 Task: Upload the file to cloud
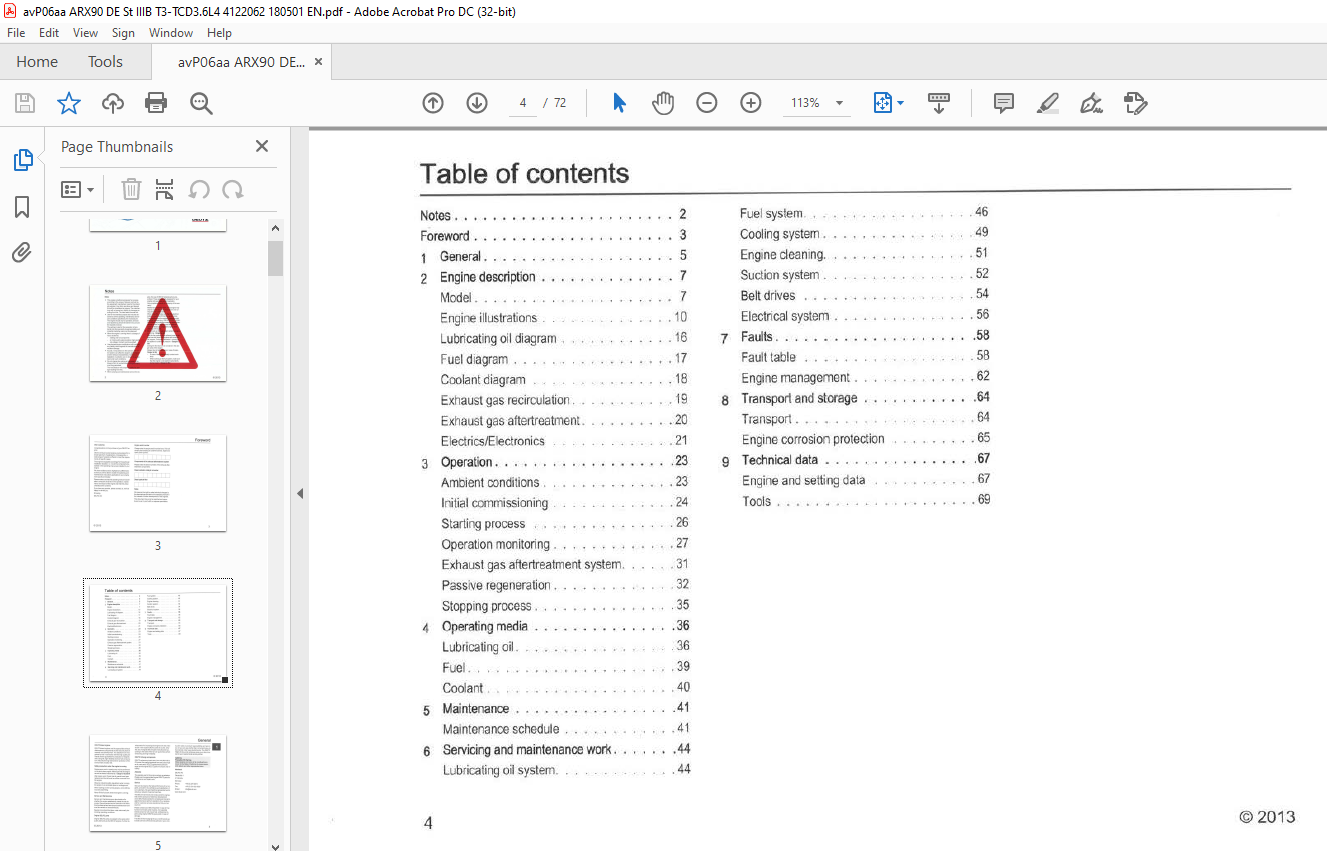[113, 103]
